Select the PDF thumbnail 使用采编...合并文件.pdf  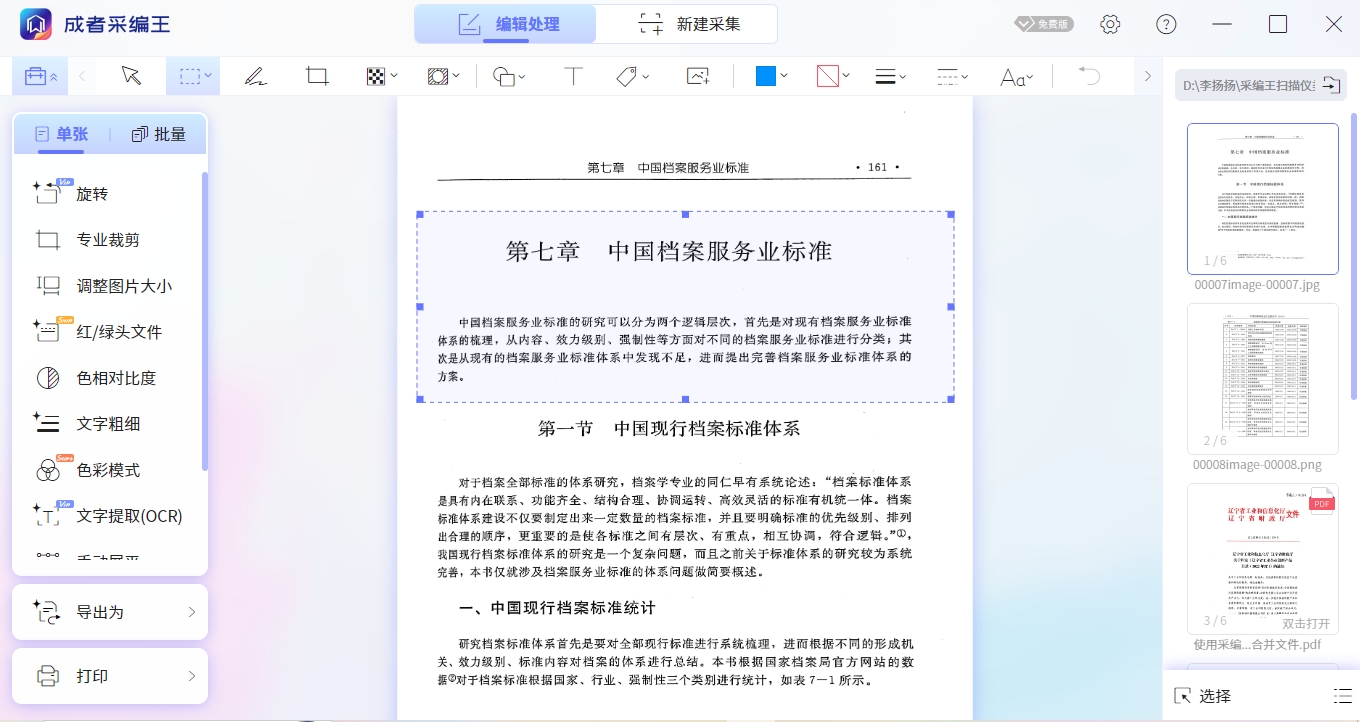click(x=1263, y=559)
